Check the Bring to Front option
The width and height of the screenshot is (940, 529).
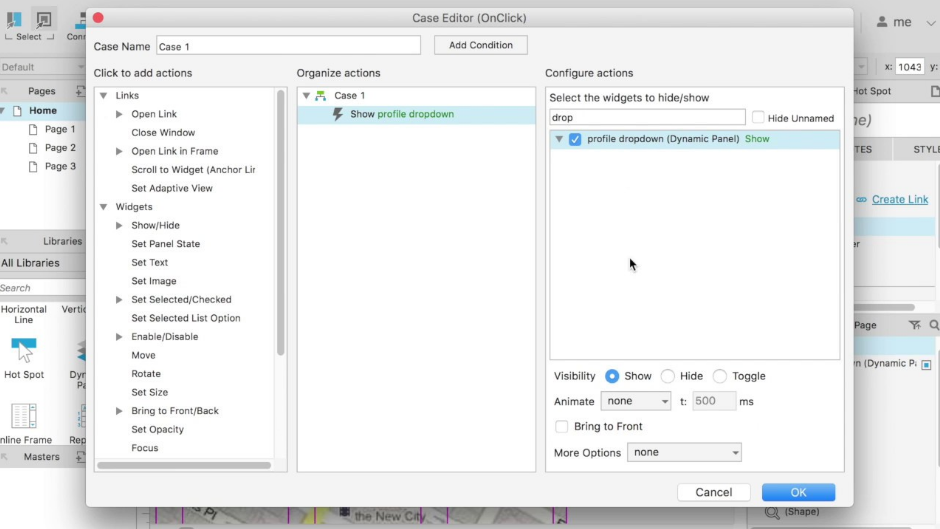[561, 427]
